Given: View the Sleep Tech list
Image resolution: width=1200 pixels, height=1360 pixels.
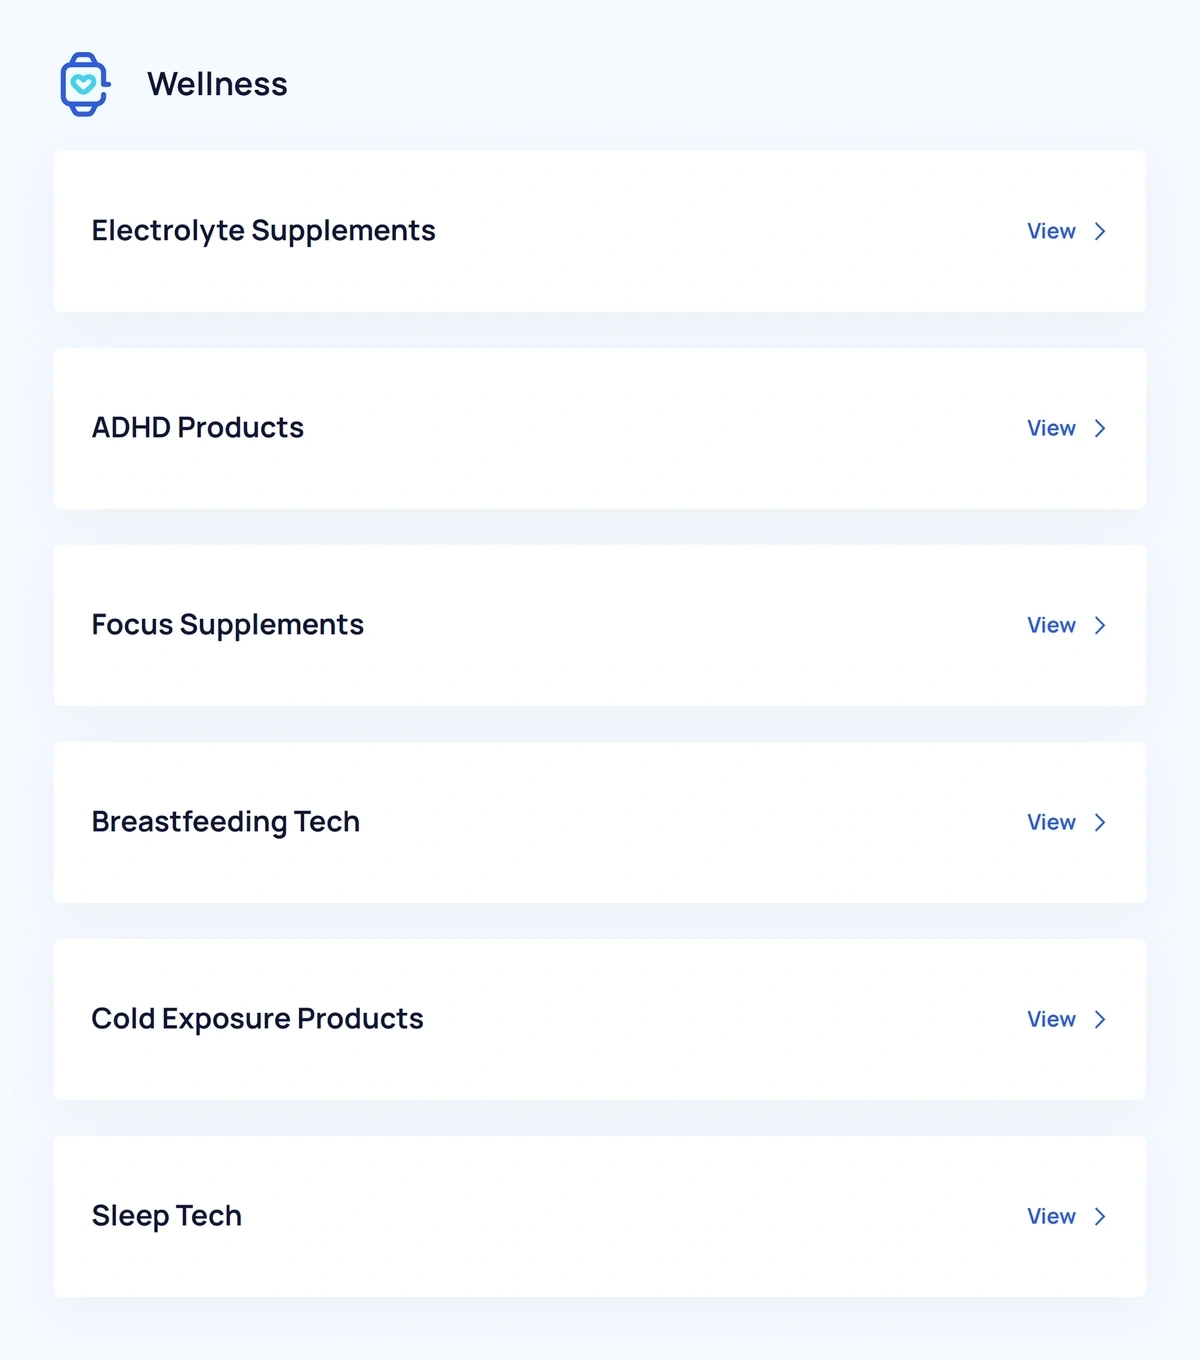Looking at the screenshot, I should click(x=1051, y=1216).
